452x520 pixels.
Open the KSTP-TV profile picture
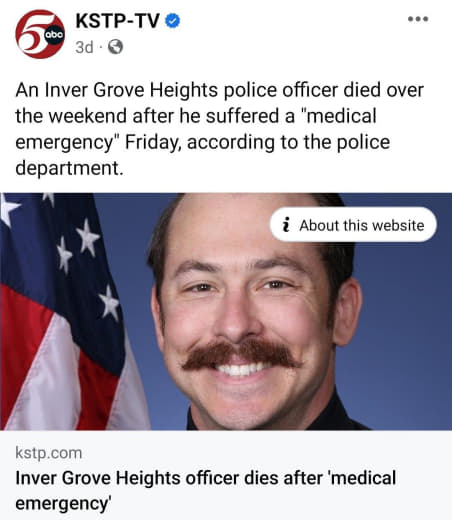pyautogui.click(x=40, y=34)
